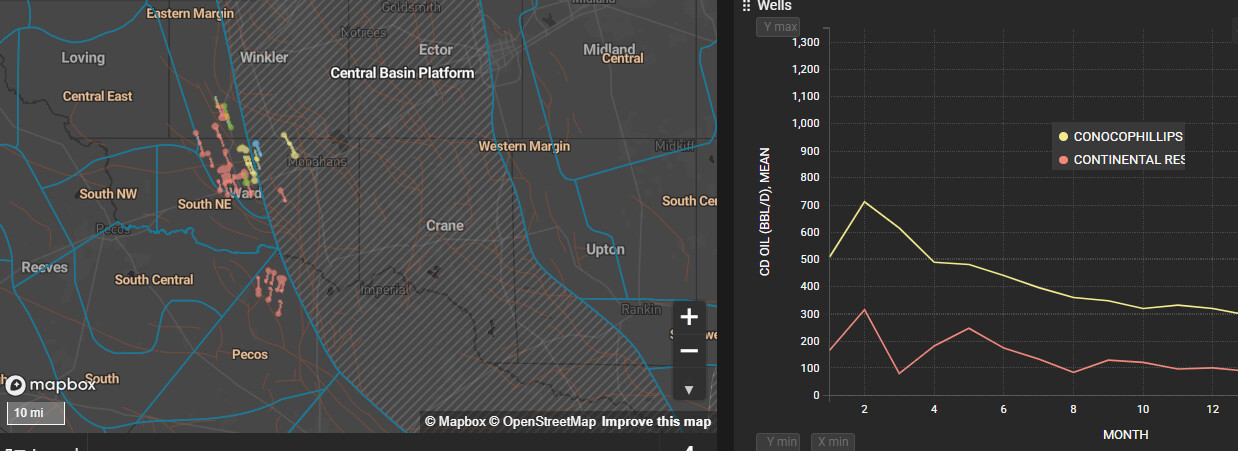Click the red Continental Resources legend dot
The width and height of the screenshot is (1238, 451).
(1062, 160)
